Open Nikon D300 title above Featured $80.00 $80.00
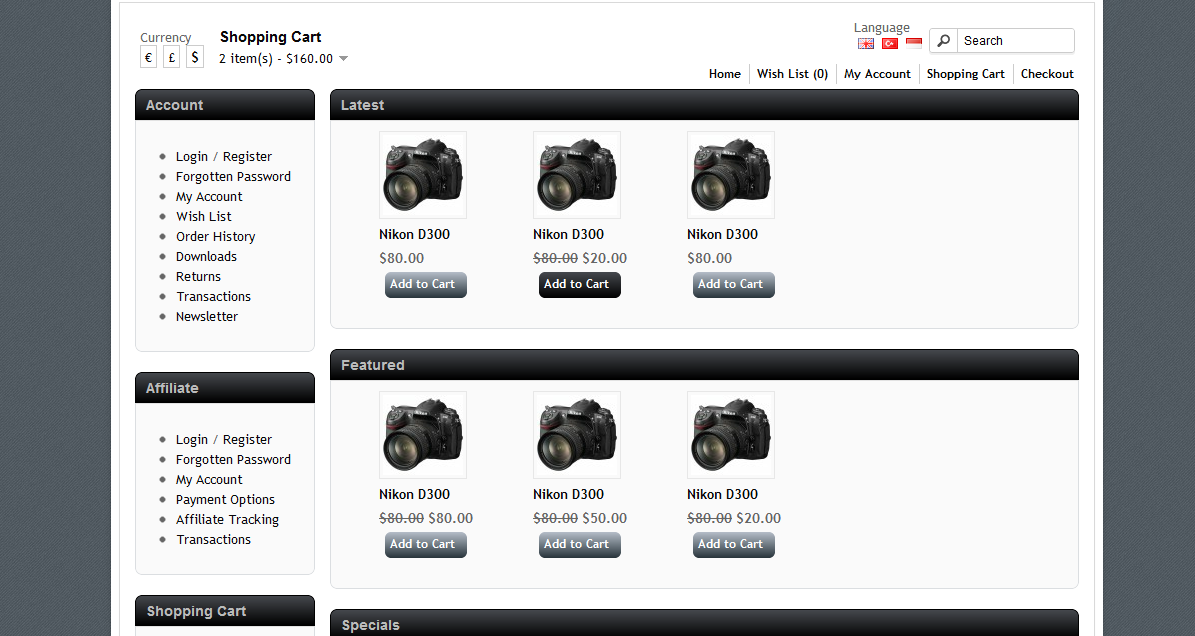Image resolution: width=1195 pixels, height=636 pixels. [415, 494]
